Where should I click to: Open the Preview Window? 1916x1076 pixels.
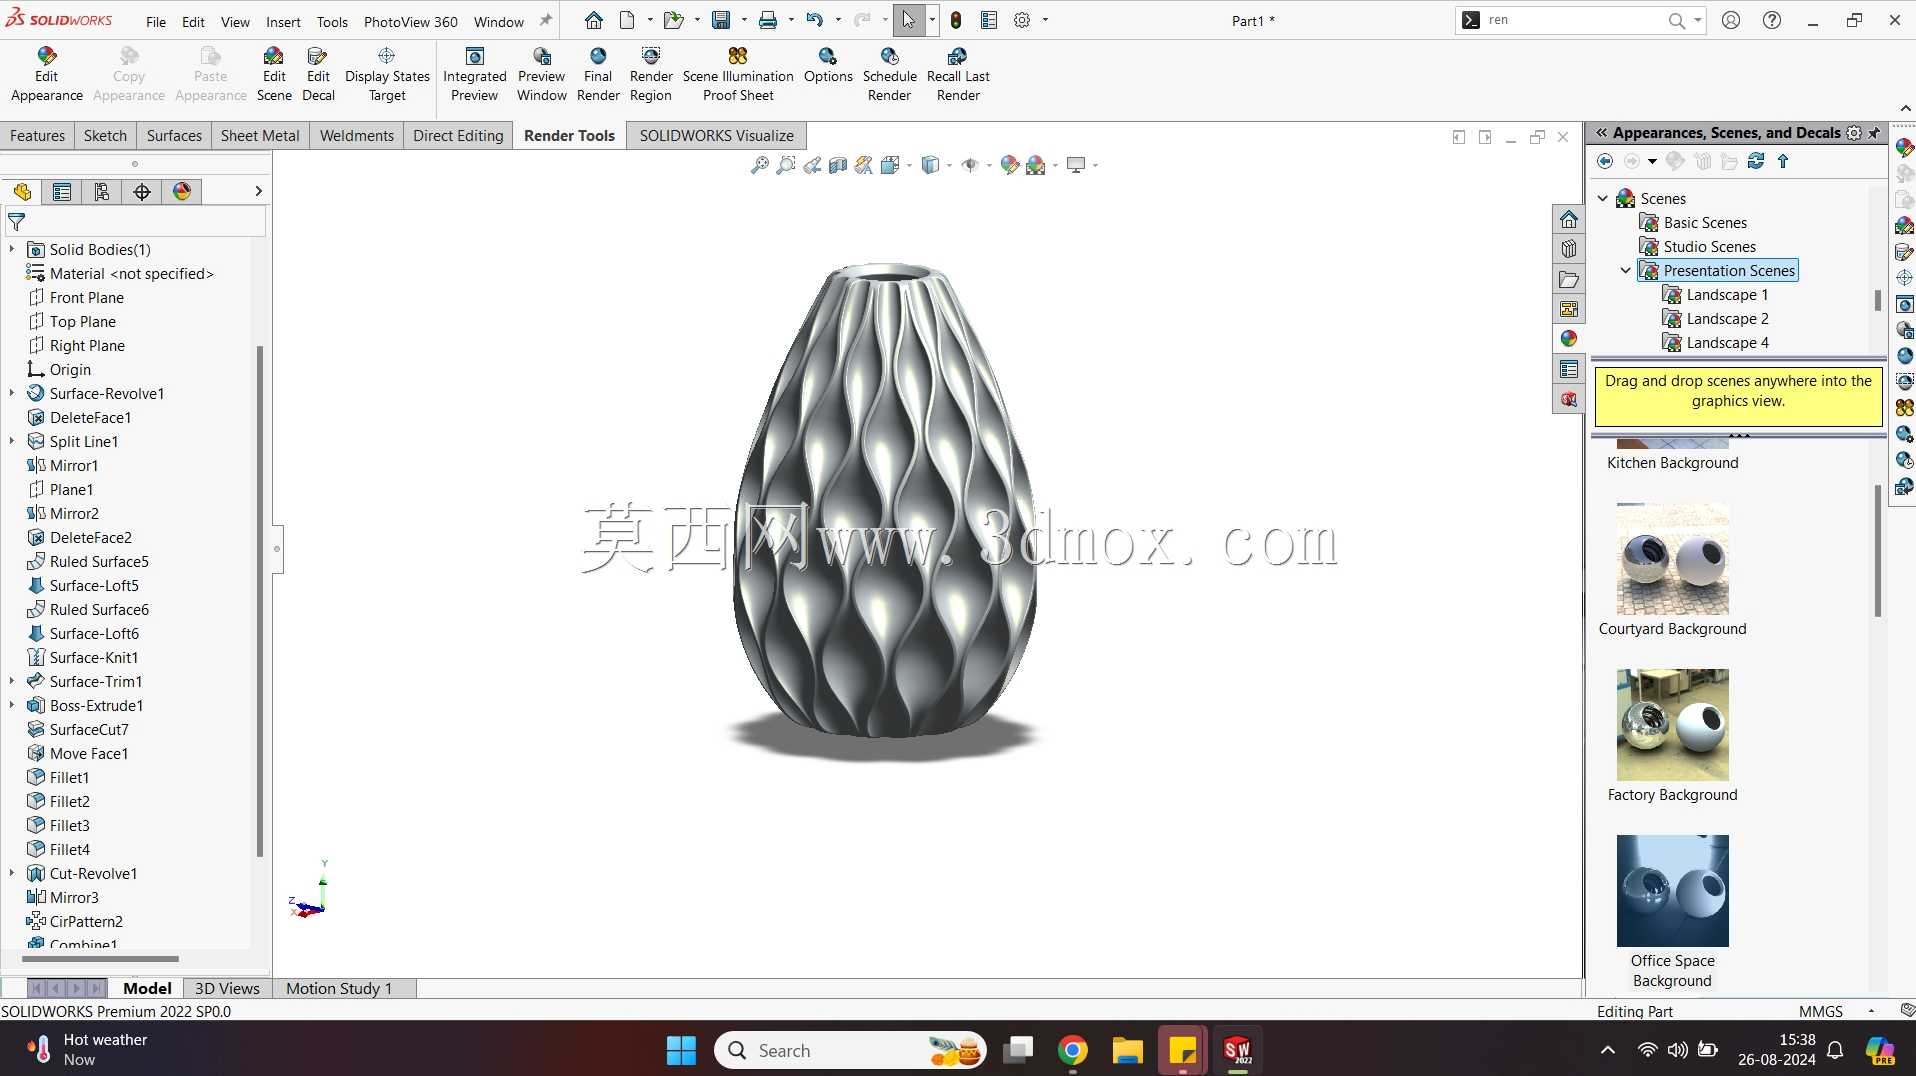click(541, 75)
